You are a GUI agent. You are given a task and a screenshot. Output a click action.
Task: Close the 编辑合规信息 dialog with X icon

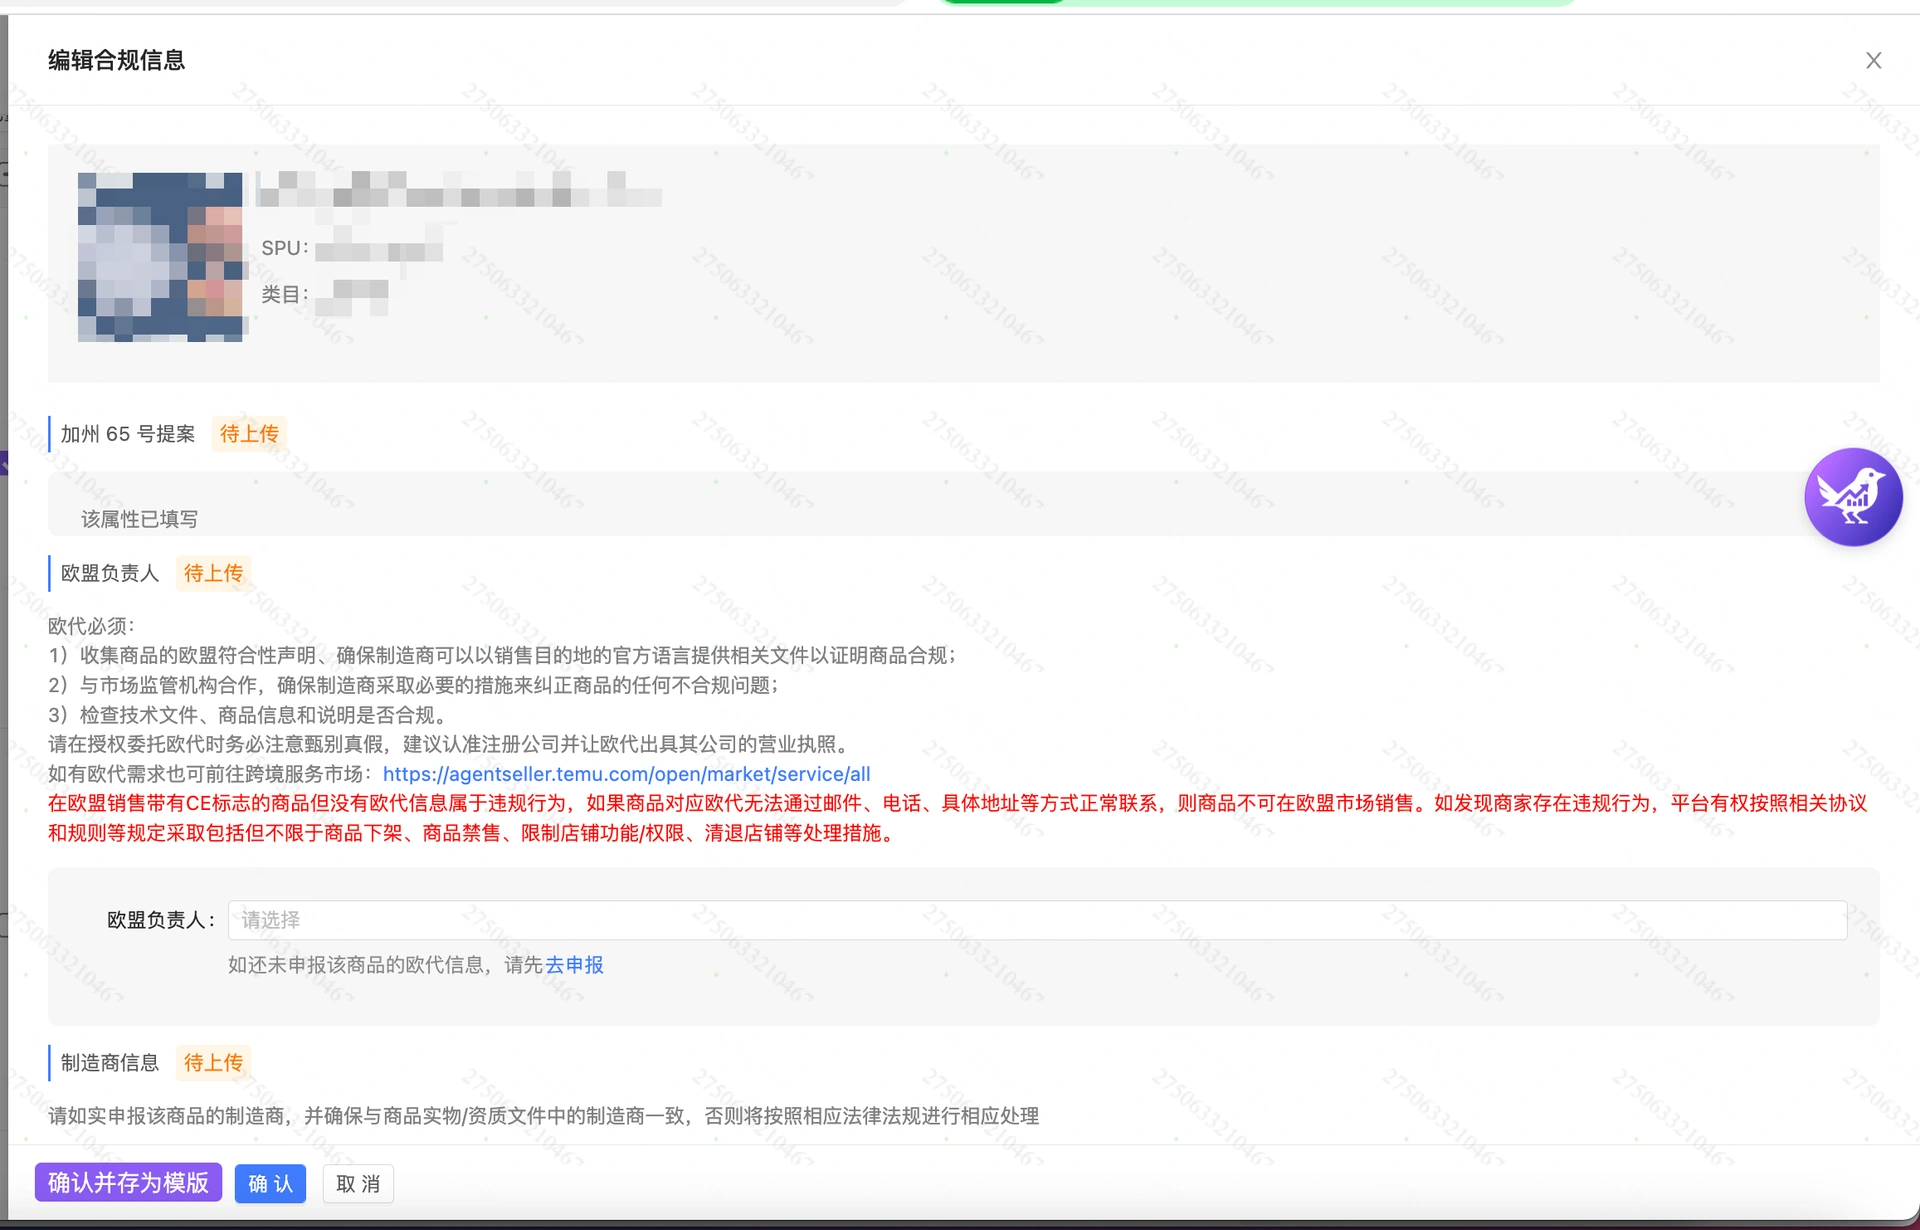1873,61
